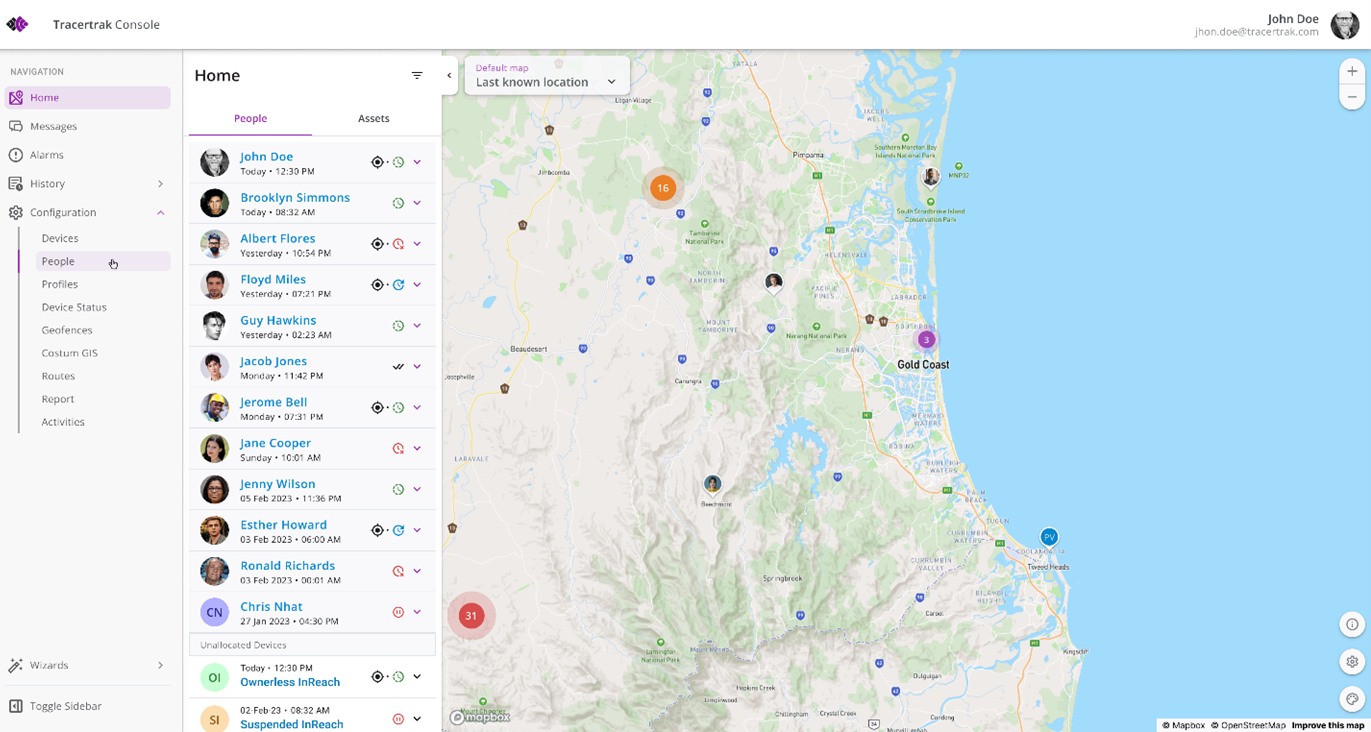Click the red cluster marker labeled 31

pos(471,616)
